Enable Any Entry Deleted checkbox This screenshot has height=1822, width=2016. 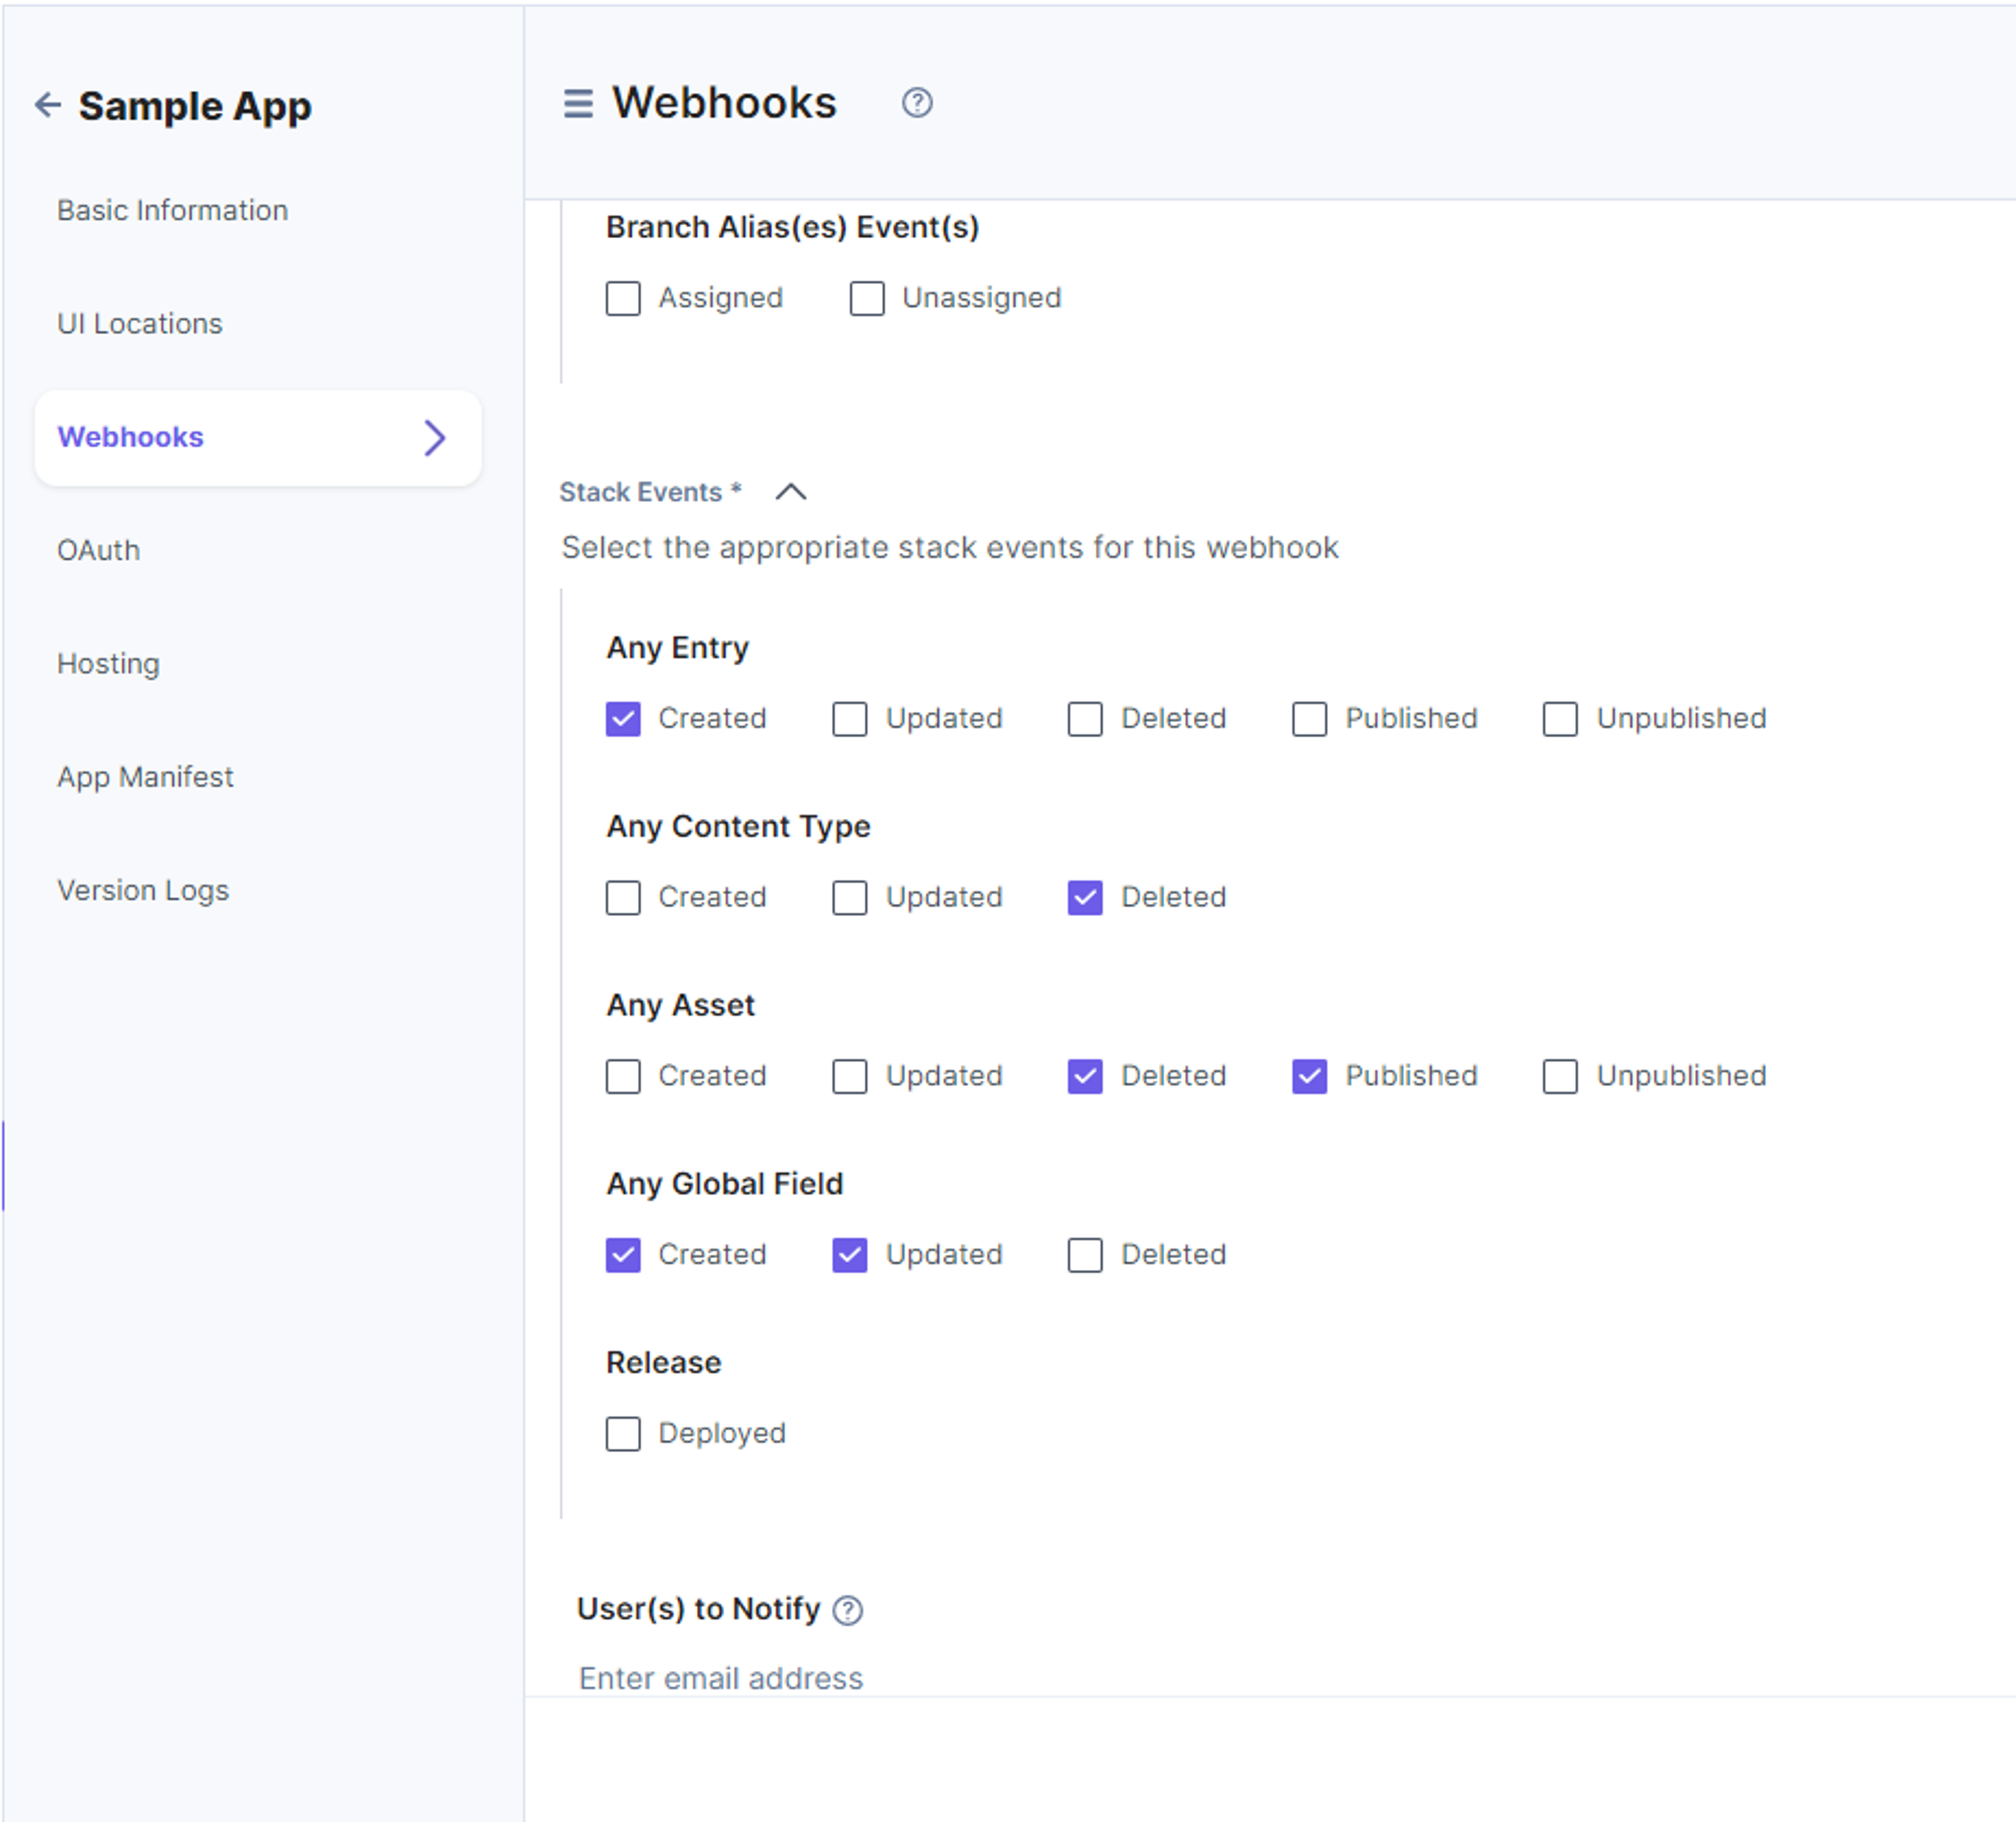(x=1085, y=719)
